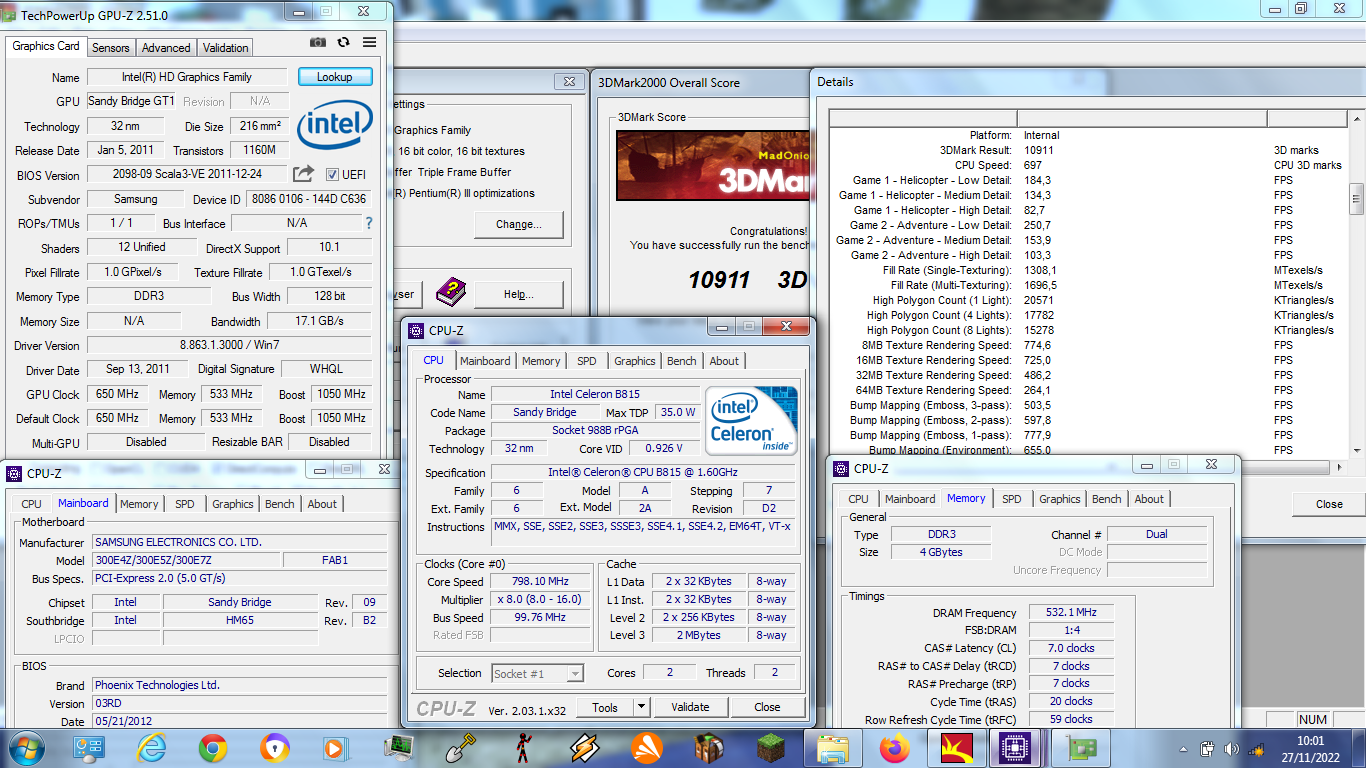The width and height of the screenshot is (1366, 768).
Task: Open Graphics tab in Mainboard CPU-Z window
Action: [x=233, y=504]
